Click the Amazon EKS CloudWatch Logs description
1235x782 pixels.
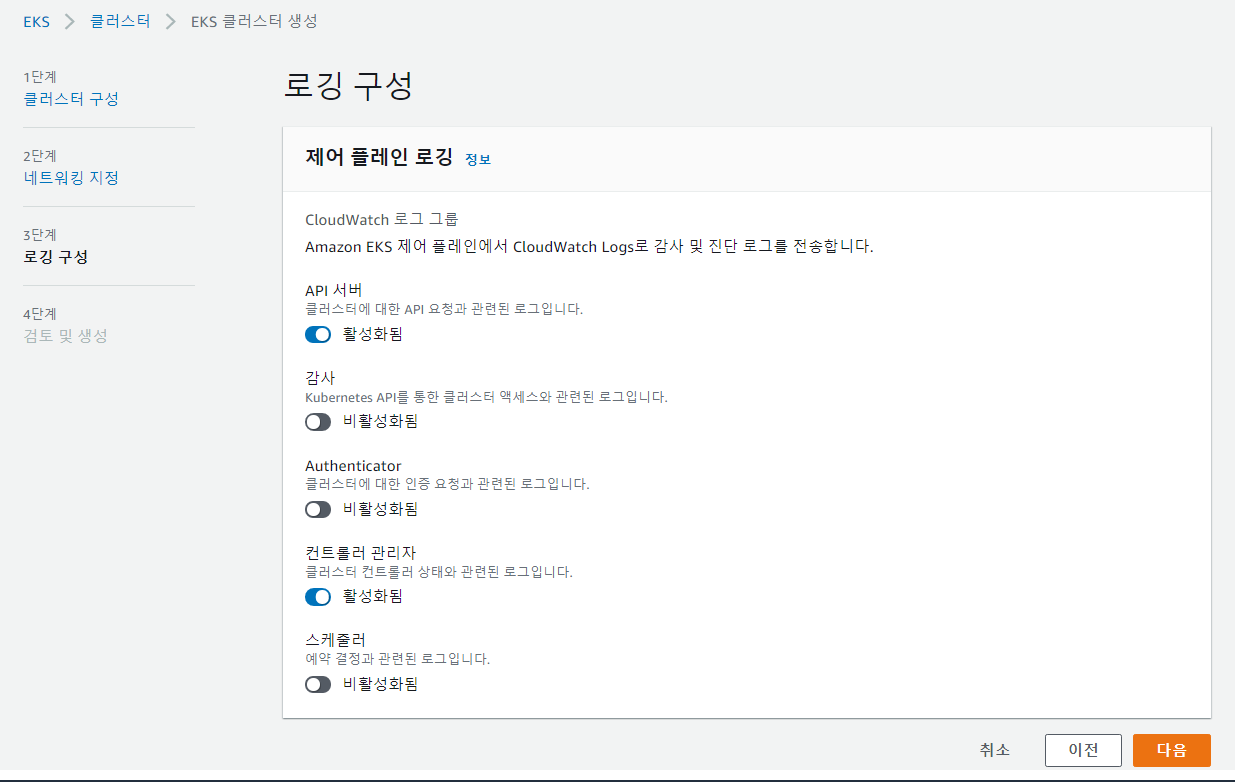(589, 246)
